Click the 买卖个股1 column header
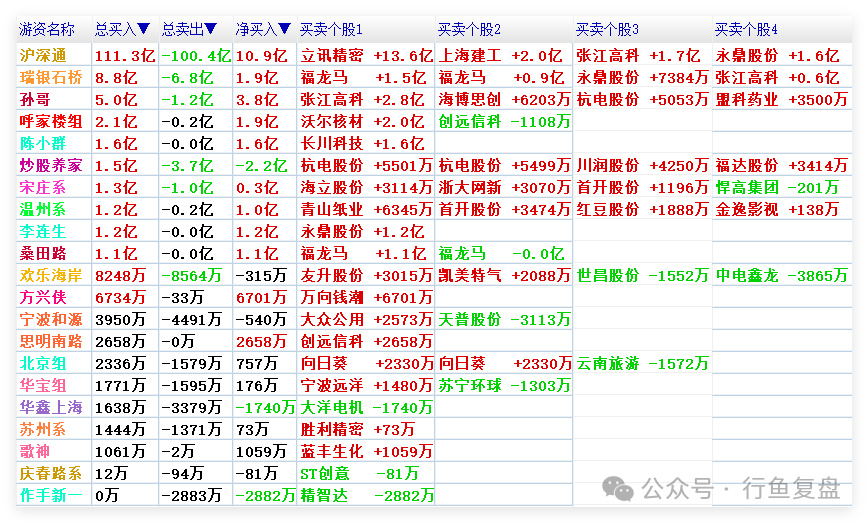 [331, 29]
